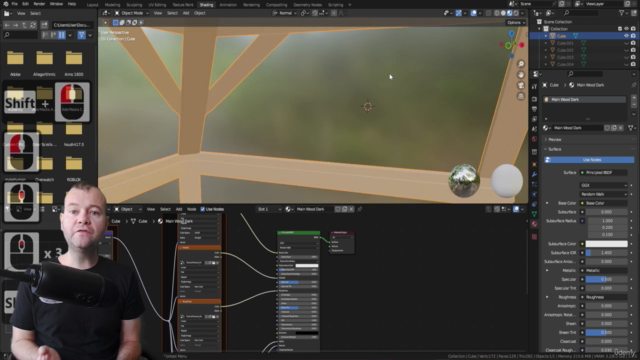This screenshot has width=640, height=360.
Task: Open the Normal orientation dropdown
Action: tap(284, 13)
